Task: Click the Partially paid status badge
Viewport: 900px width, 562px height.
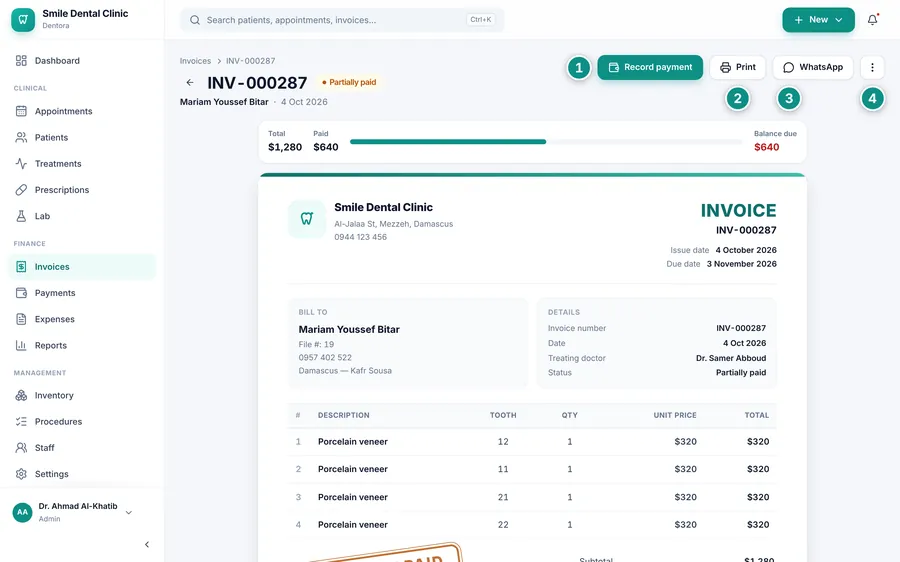Action: (349, 82)
